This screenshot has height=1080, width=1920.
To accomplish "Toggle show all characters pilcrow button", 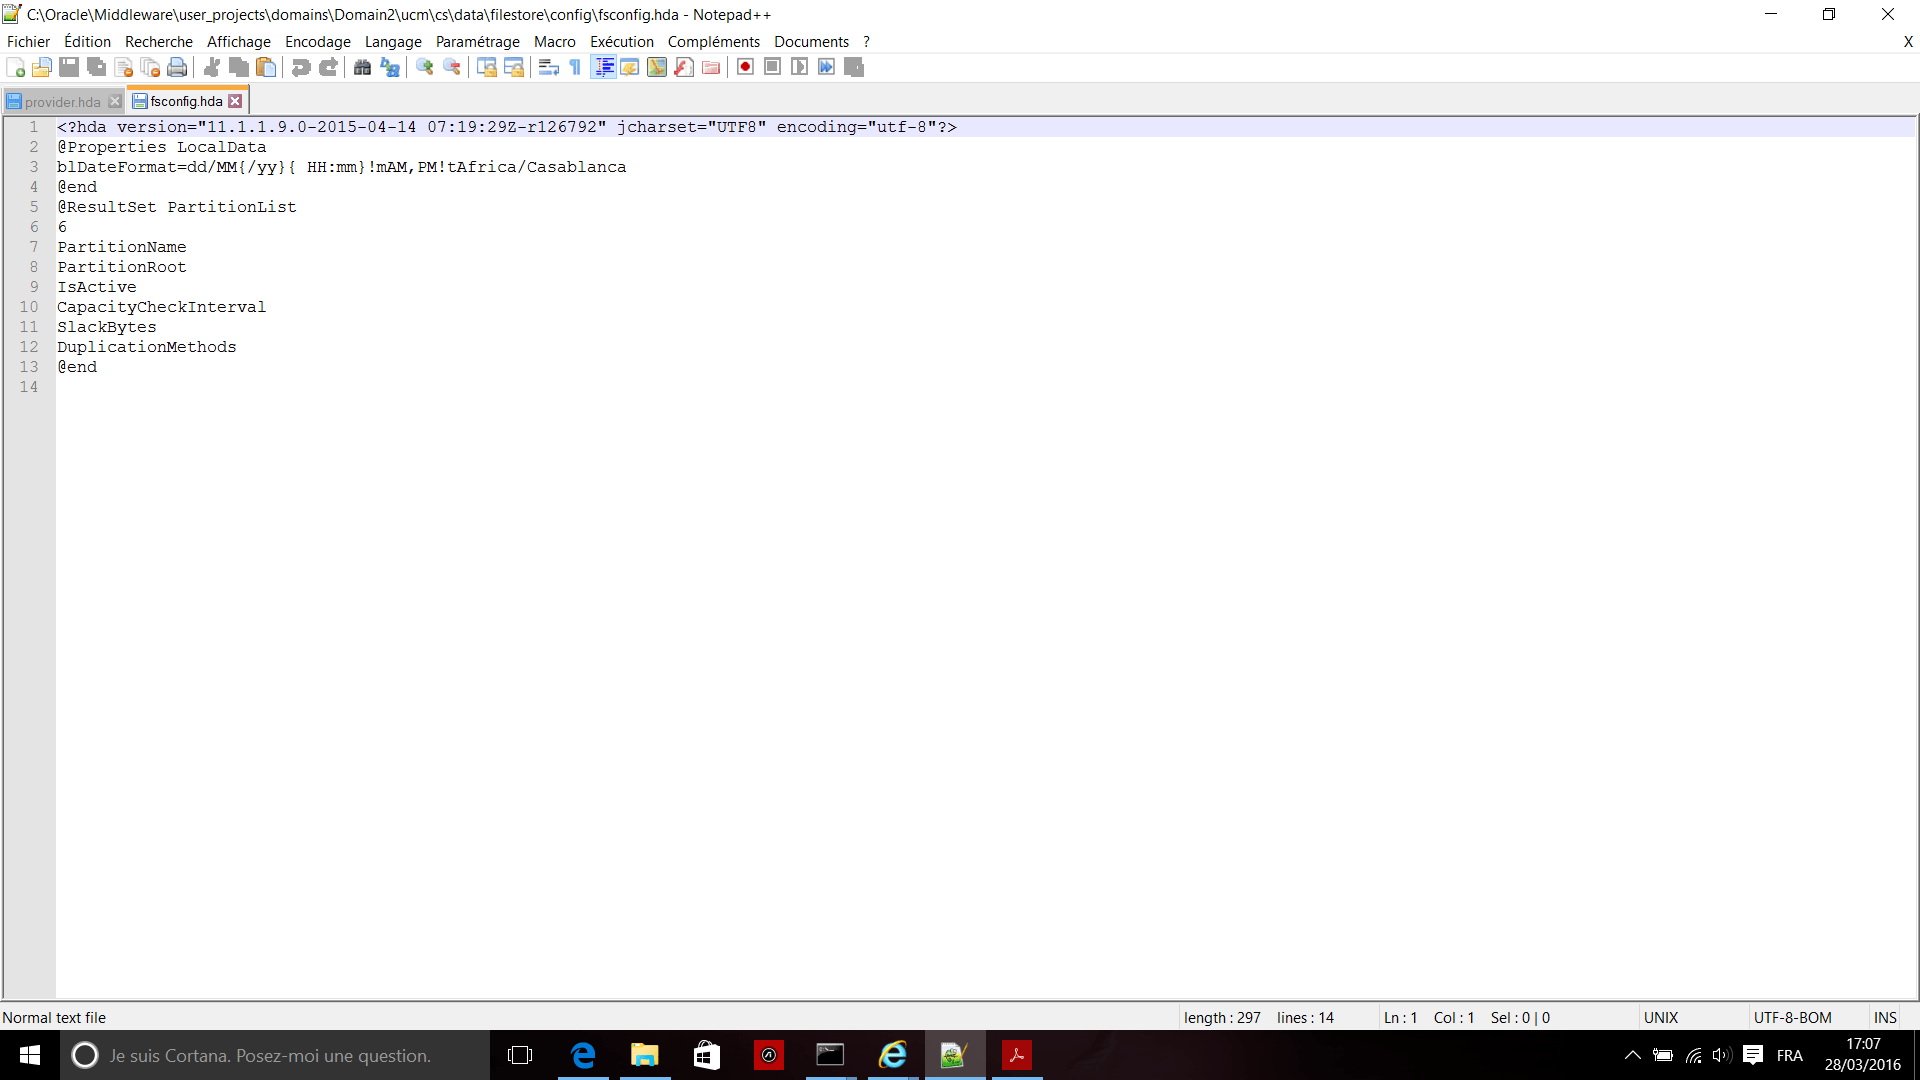I will [575, 67].
